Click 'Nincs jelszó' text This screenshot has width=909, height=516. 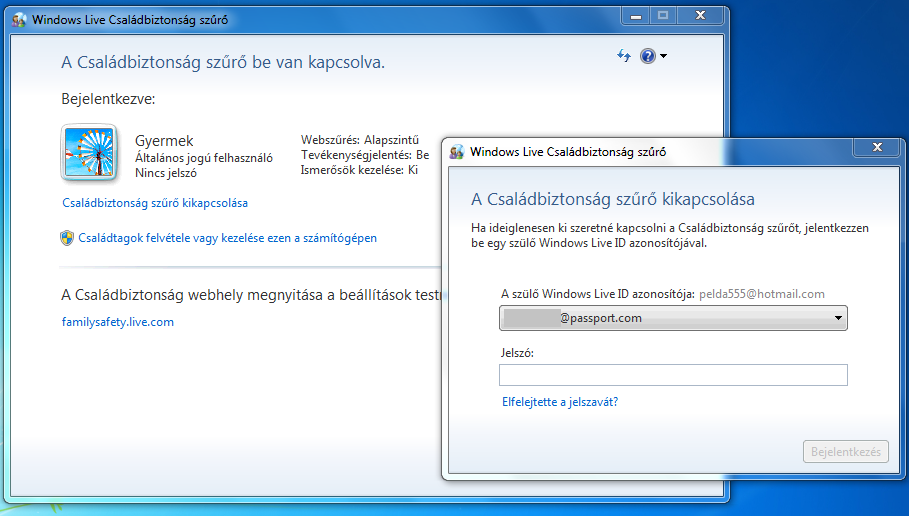[166, 173]
